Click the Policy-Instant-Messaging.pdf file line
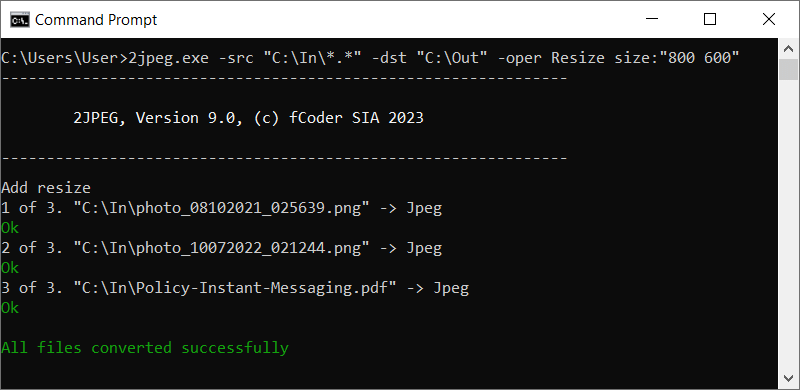Image resolution: width=800 pixels, height=390 pixels. [x=235, y=288]
